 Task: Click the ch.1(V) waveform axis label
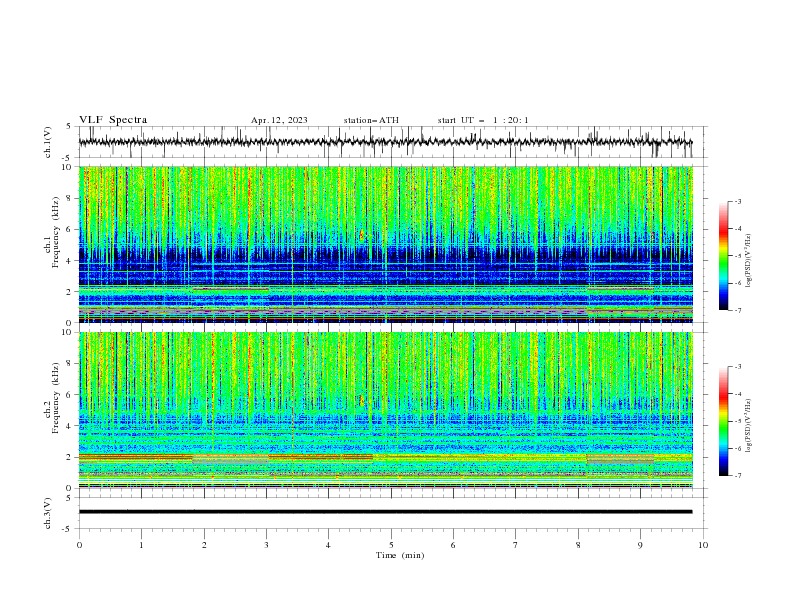tap(48, 142)
